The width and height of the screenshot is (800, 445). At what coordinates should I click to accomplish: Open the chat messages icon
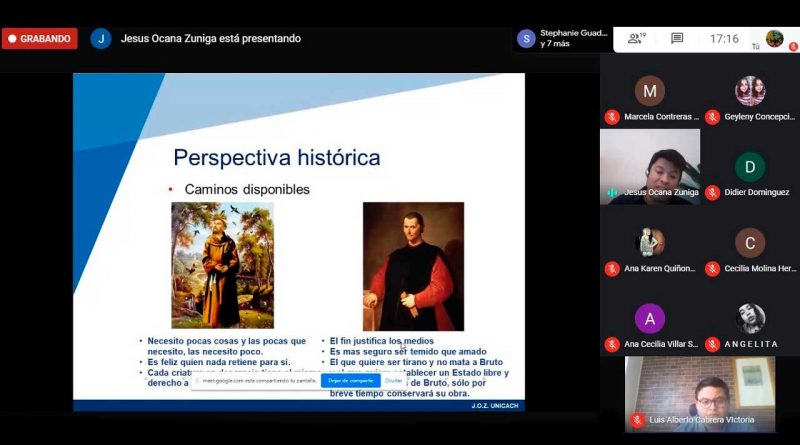coord(677,38)
